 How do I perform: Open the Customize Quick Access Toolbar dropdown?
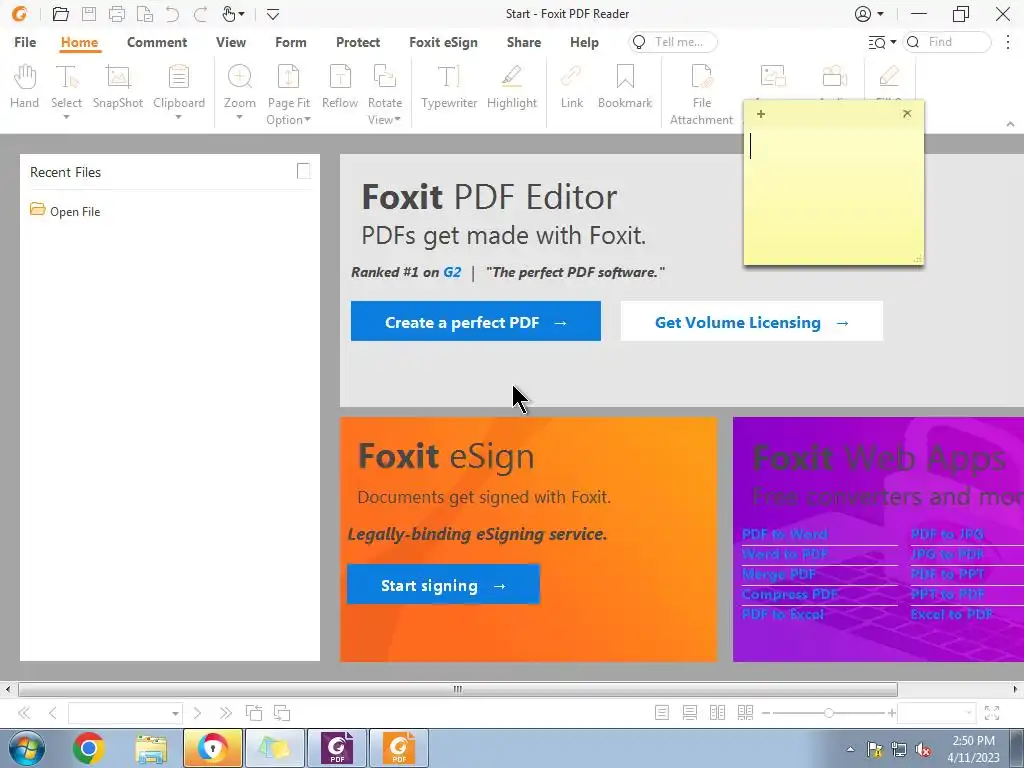(x=273, y=14)
